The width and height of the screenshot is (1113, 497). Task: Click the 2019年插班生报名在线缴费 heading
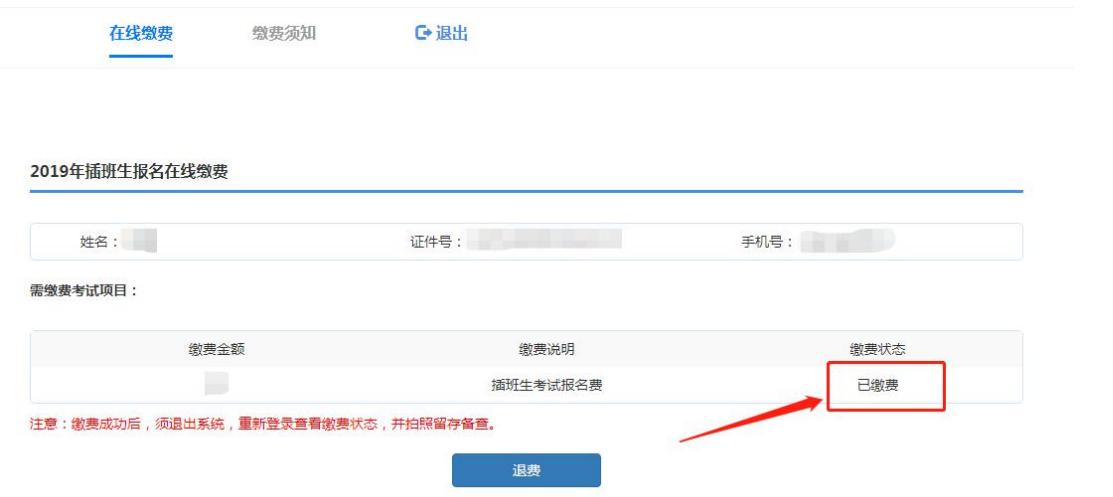(129, 172)
